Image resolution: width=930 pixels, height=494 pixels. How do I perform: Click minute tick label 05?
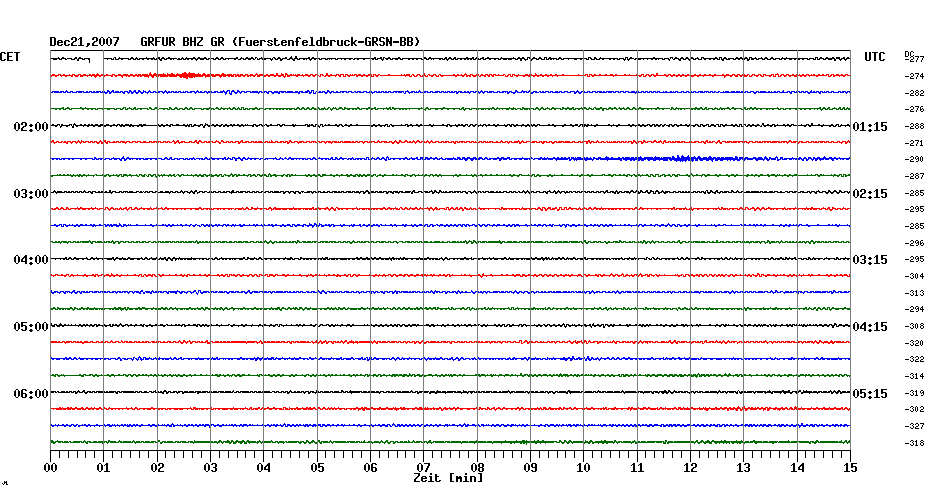pos(317,468)
